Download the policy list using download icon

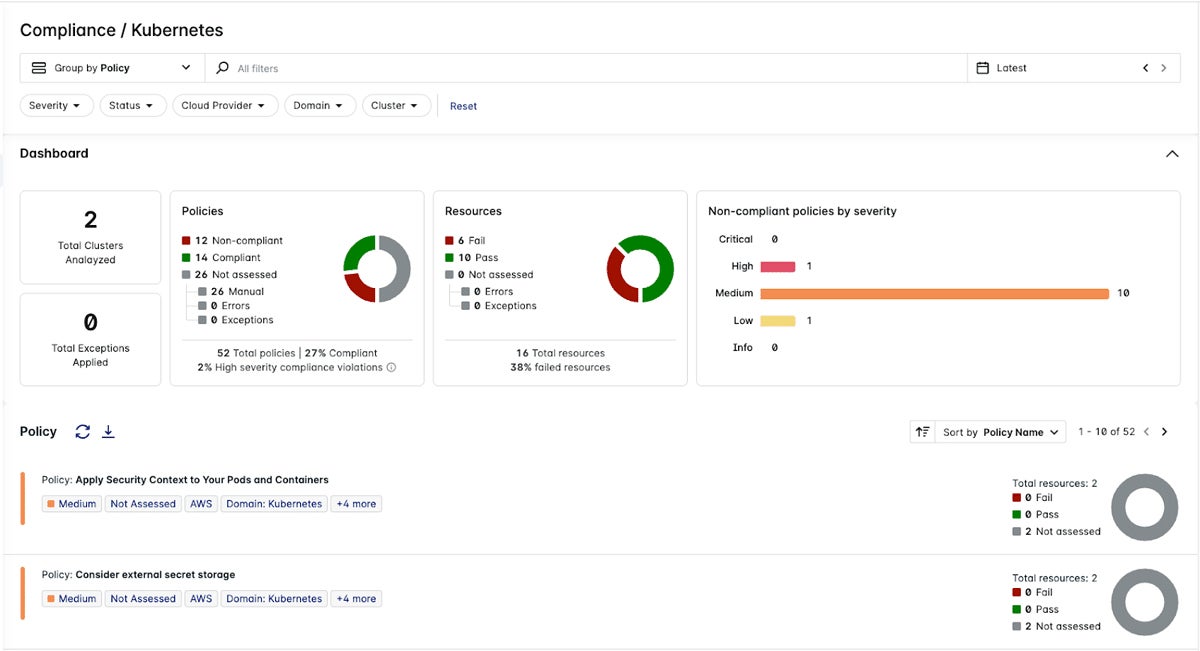coord(109,432)
